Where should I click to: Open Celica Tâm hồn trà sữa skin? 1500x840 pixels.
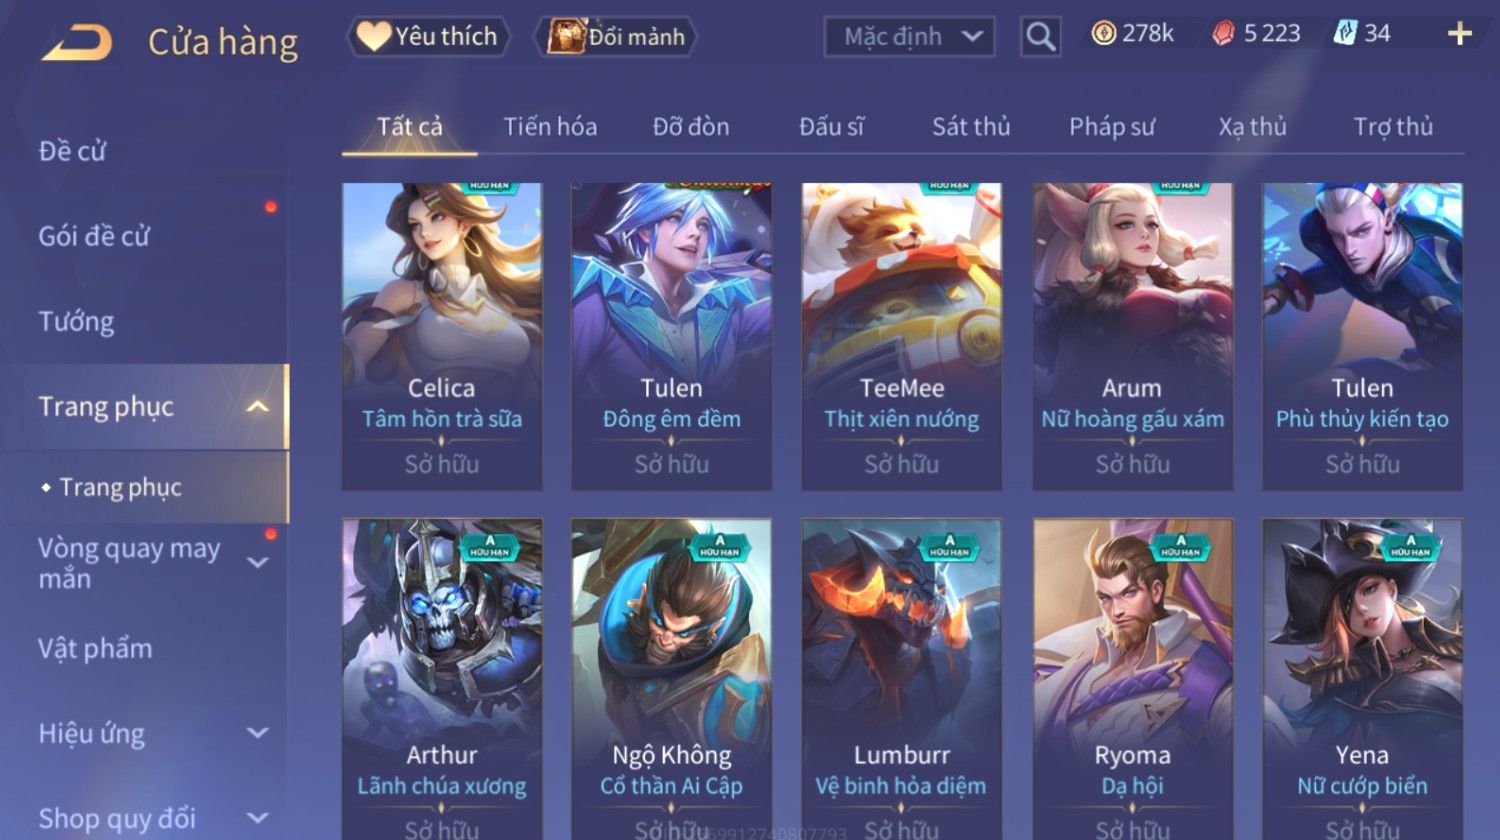click(442, 336)
